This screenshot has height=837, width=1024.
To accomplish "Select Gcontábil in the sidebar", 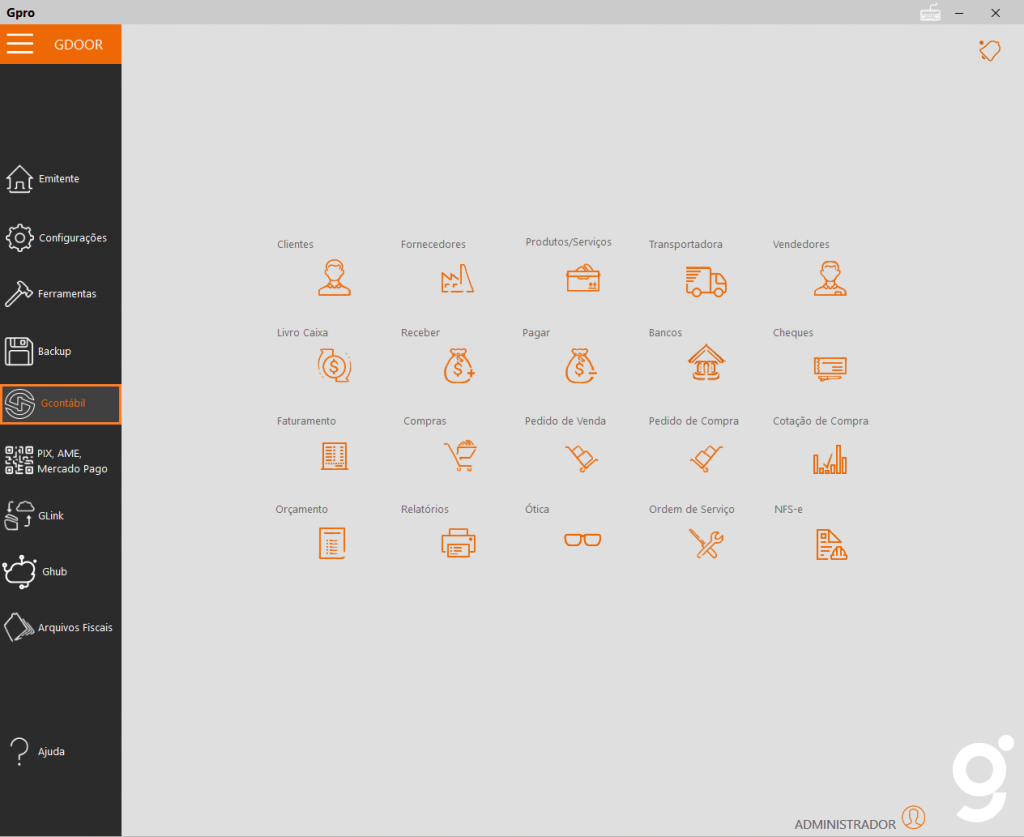I will click(x=61, y=404).
